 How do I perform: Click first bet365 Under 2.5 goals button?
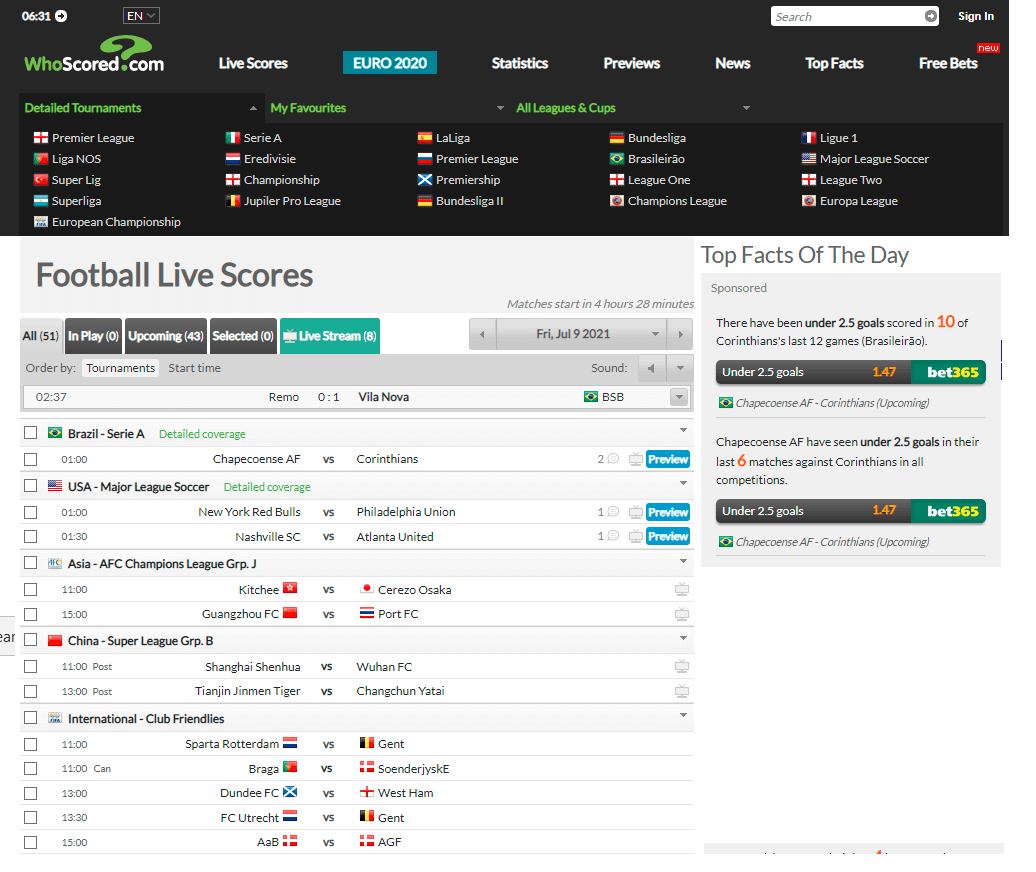(850, 372)
